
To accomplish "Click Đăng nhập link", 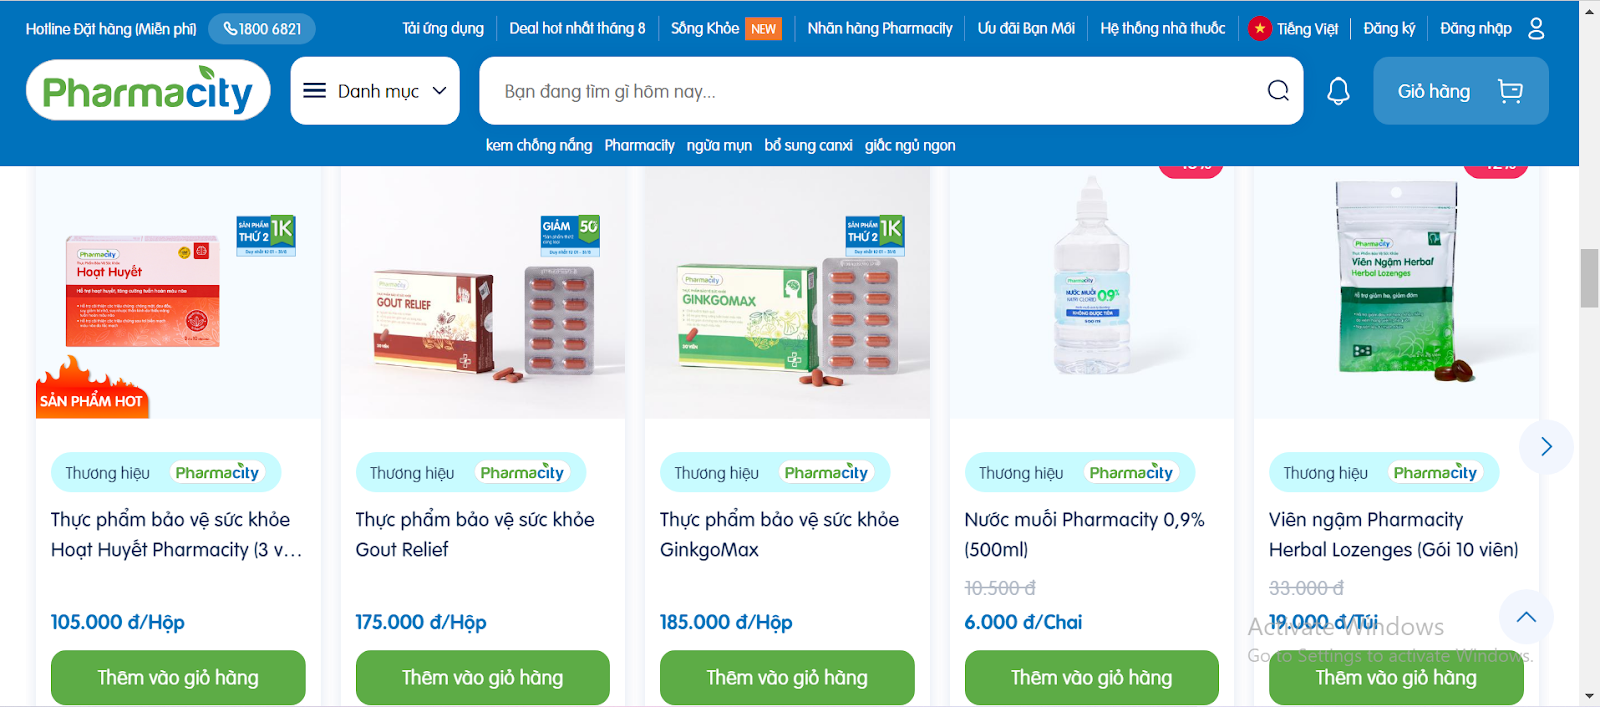I will (x=1475, y=28).
